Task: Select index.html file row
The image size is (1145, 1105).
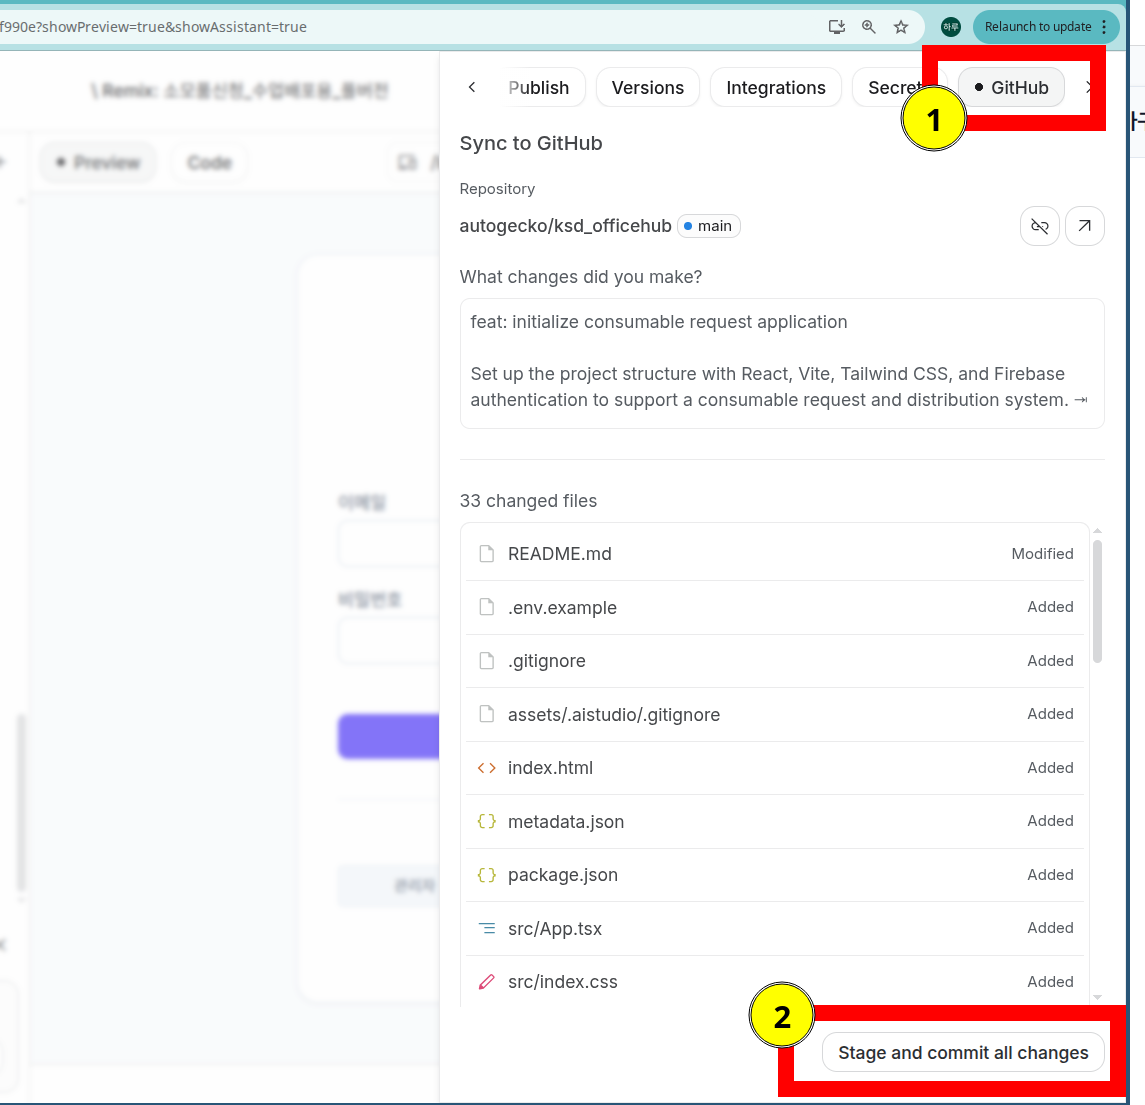Action: coord(775,768)
